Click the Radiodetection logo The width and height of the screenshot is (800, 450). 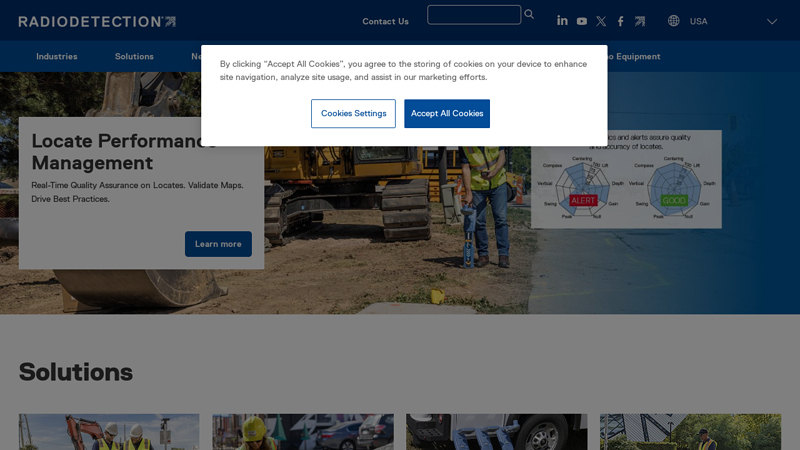tap(97, 21)
